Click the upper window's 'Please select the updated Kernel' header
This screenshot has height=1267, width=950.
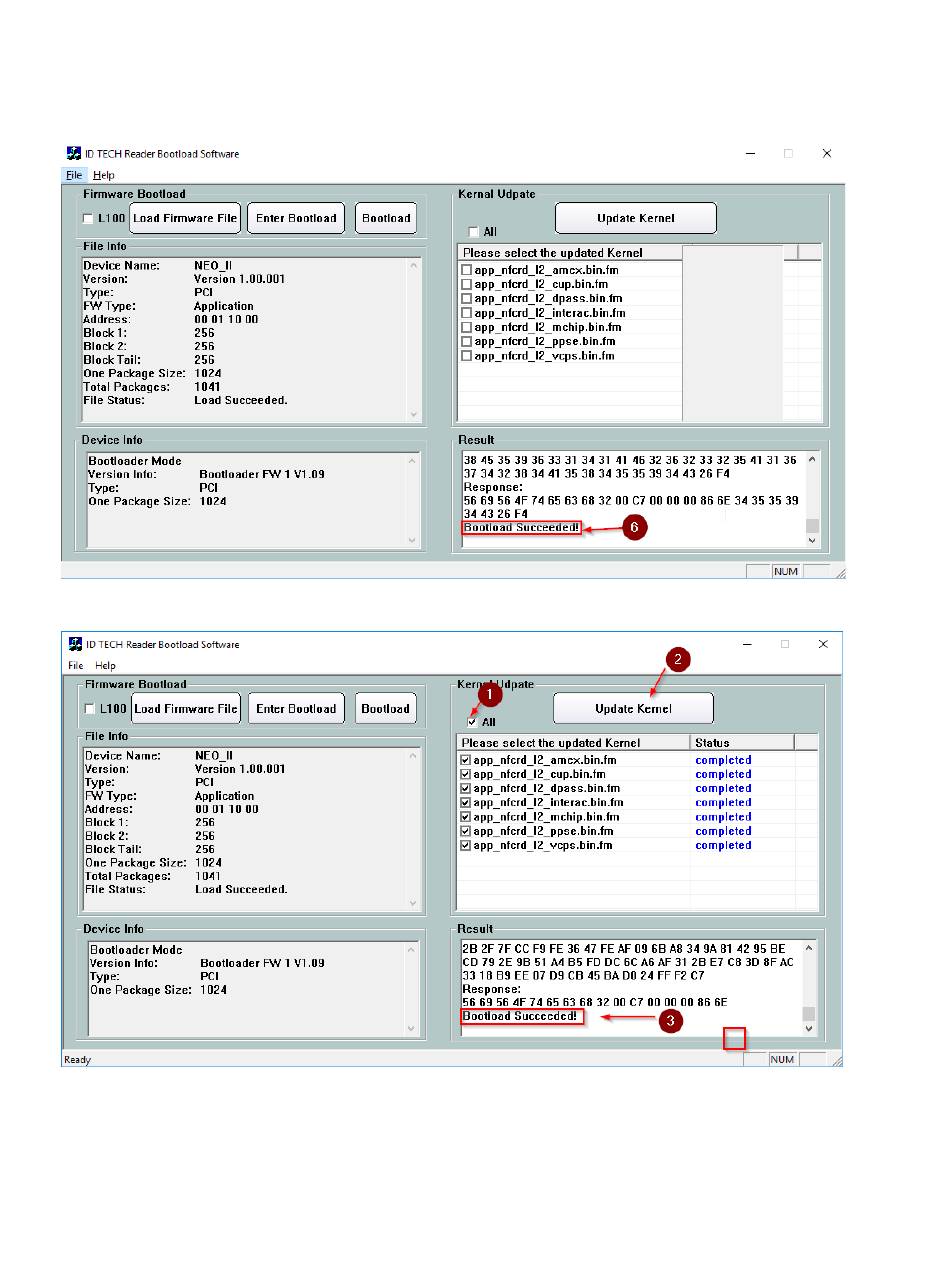[x=570, y=253]
